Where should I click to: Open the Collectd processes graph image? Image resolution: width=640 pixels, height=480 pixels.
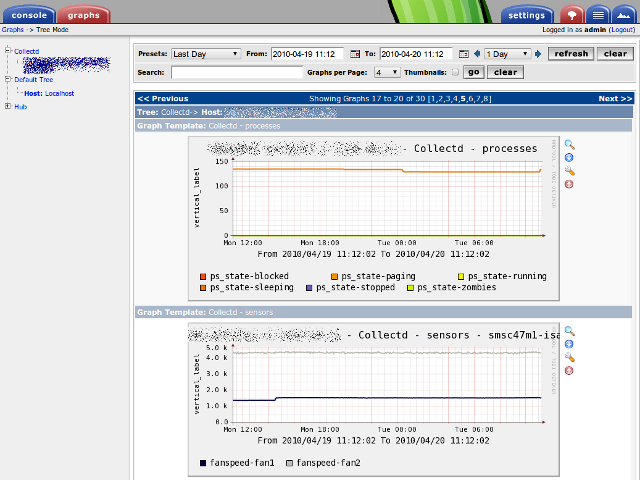click(x=373, y=218)
